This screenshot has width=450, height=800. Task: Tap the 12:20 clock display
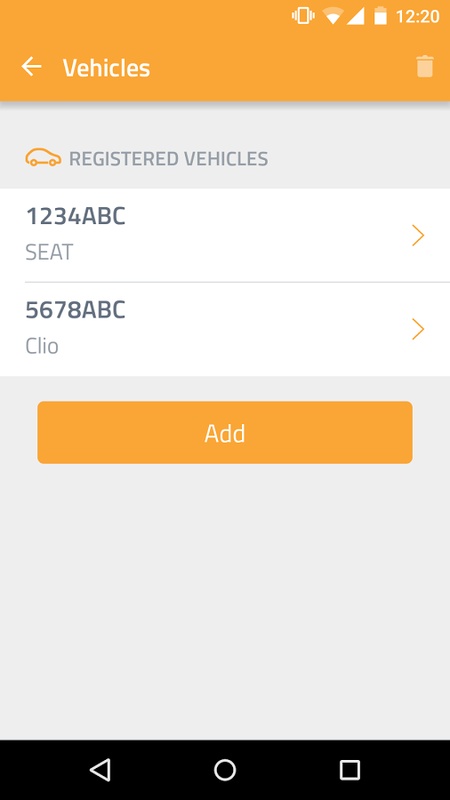click(417, 16)
